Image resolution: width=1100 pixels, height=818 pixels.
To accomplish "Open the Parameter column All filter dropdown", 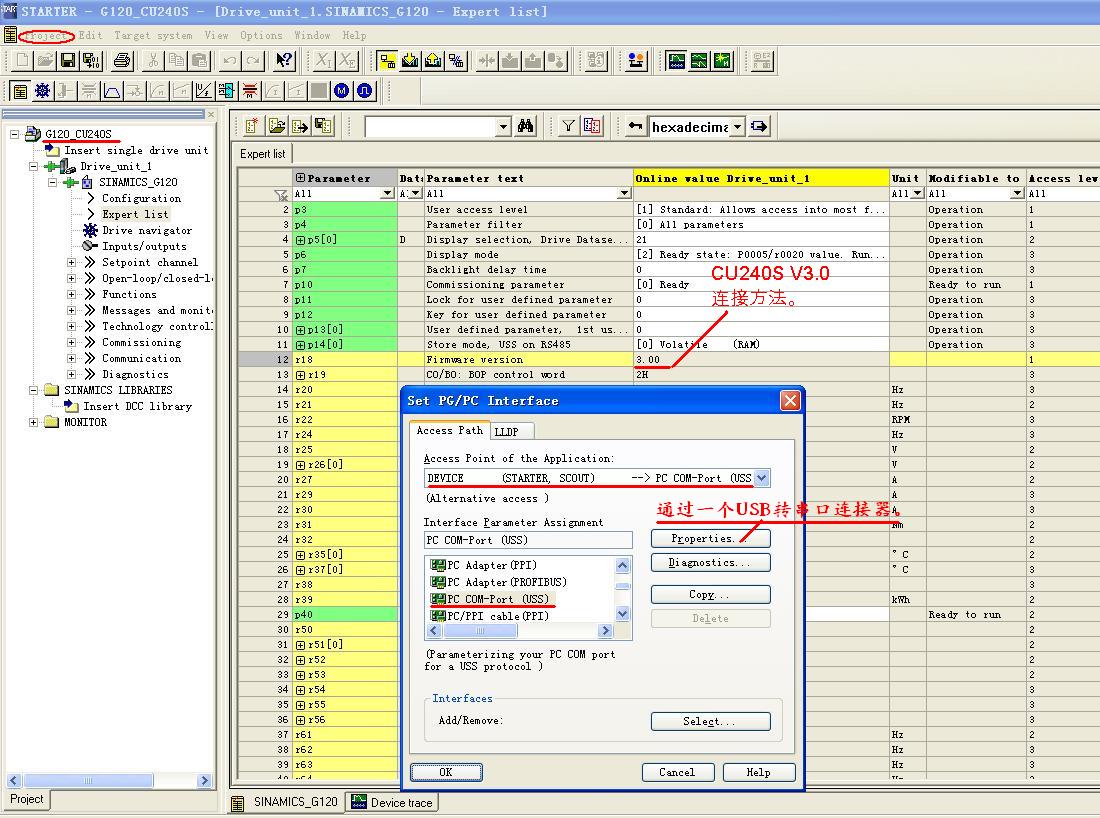I will pos(387,193).
